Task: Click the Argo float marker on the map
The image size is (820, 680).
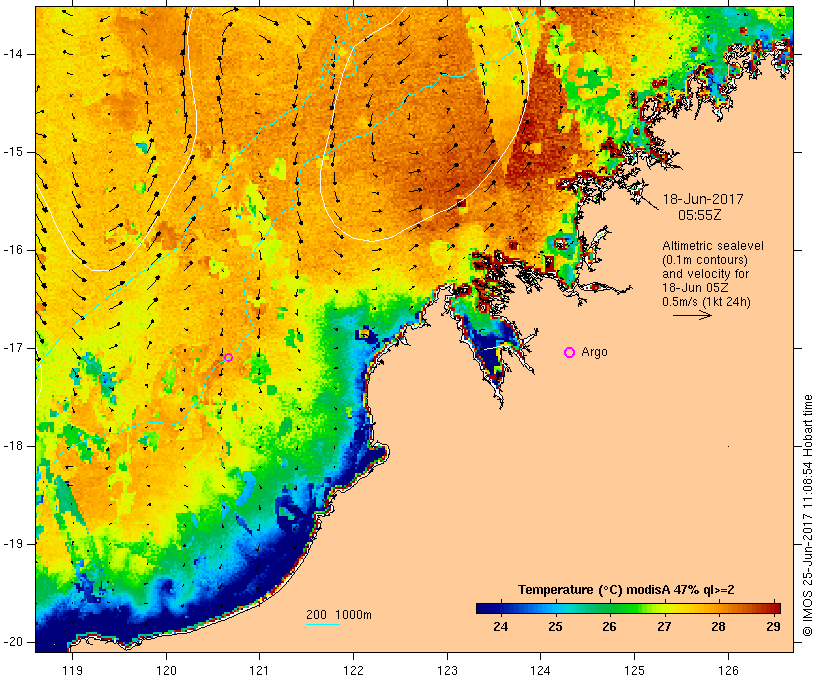Action: [229, 357]
